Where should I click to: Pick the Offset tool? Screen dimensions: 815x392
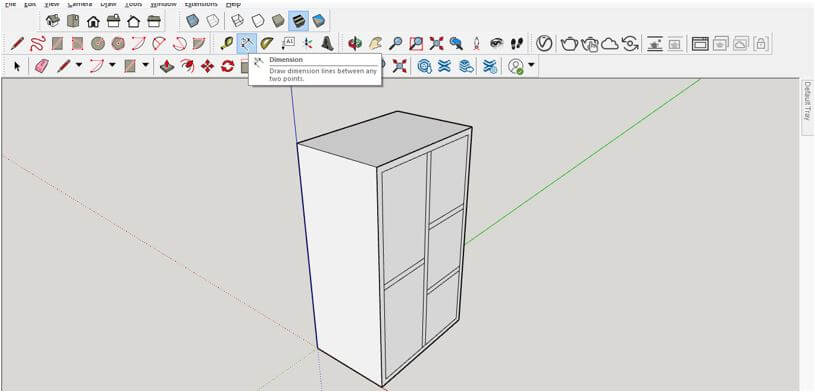click(187, 66)
